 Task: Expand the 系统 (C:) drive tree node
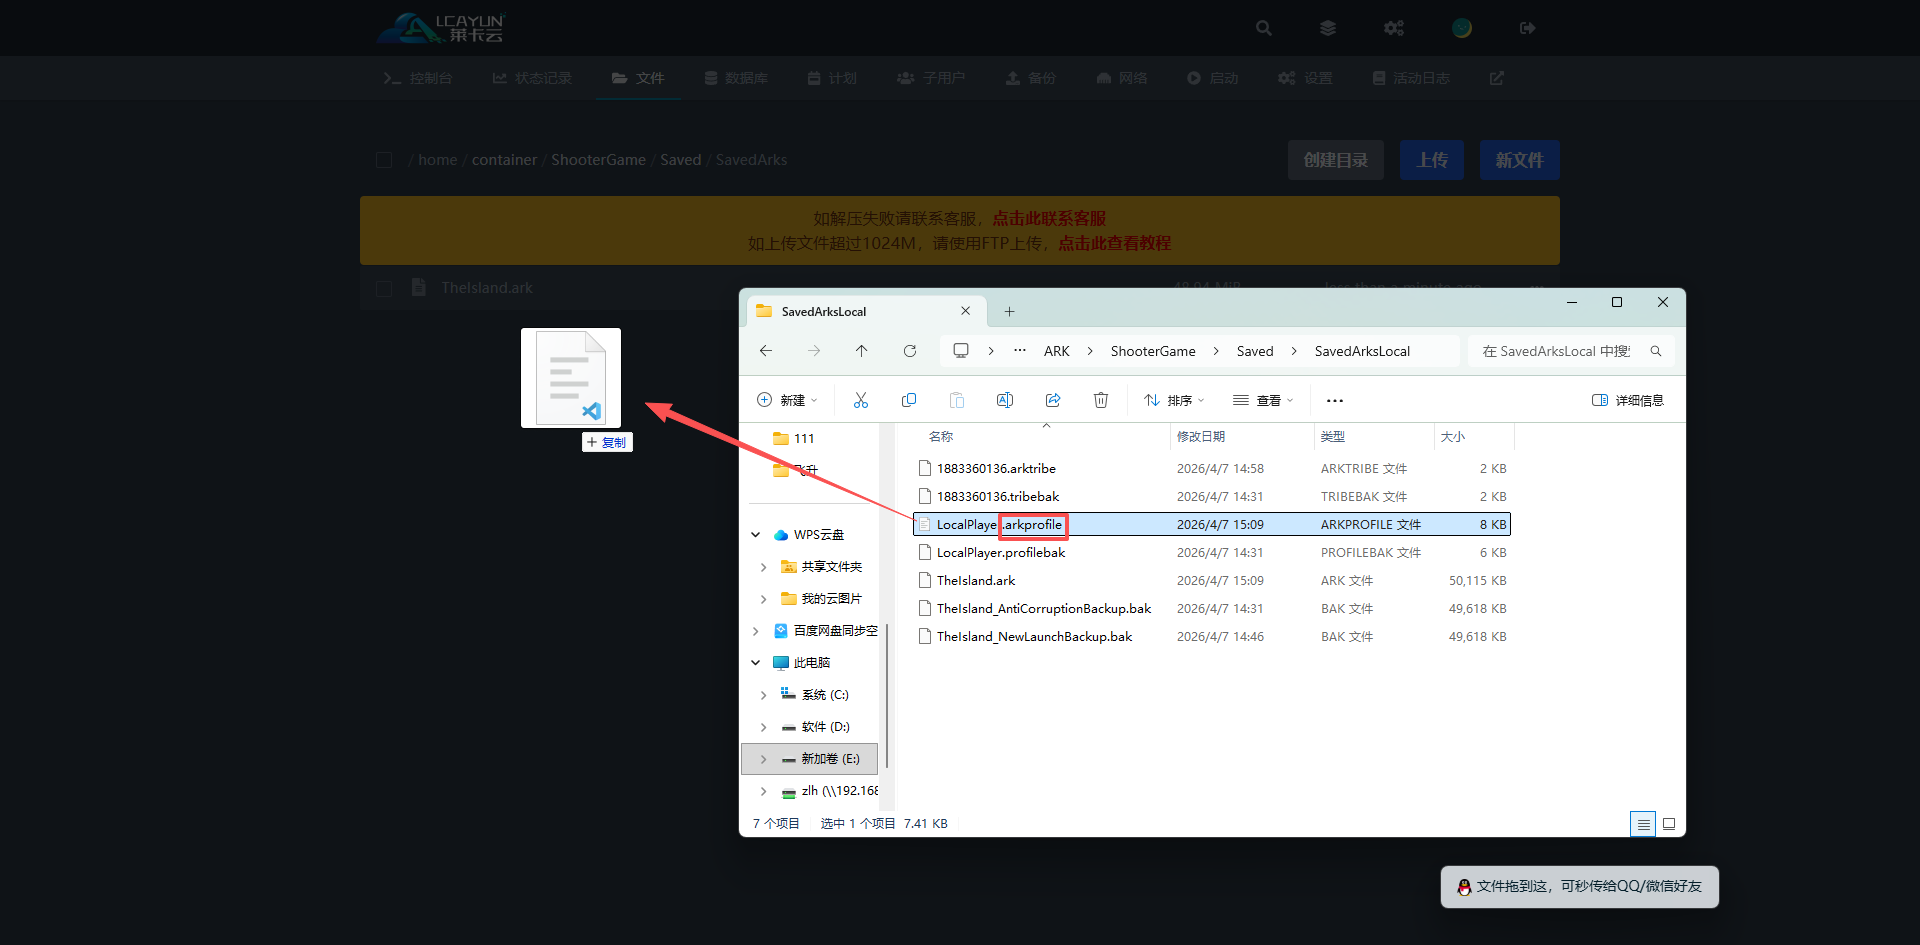tap(763, 695)
